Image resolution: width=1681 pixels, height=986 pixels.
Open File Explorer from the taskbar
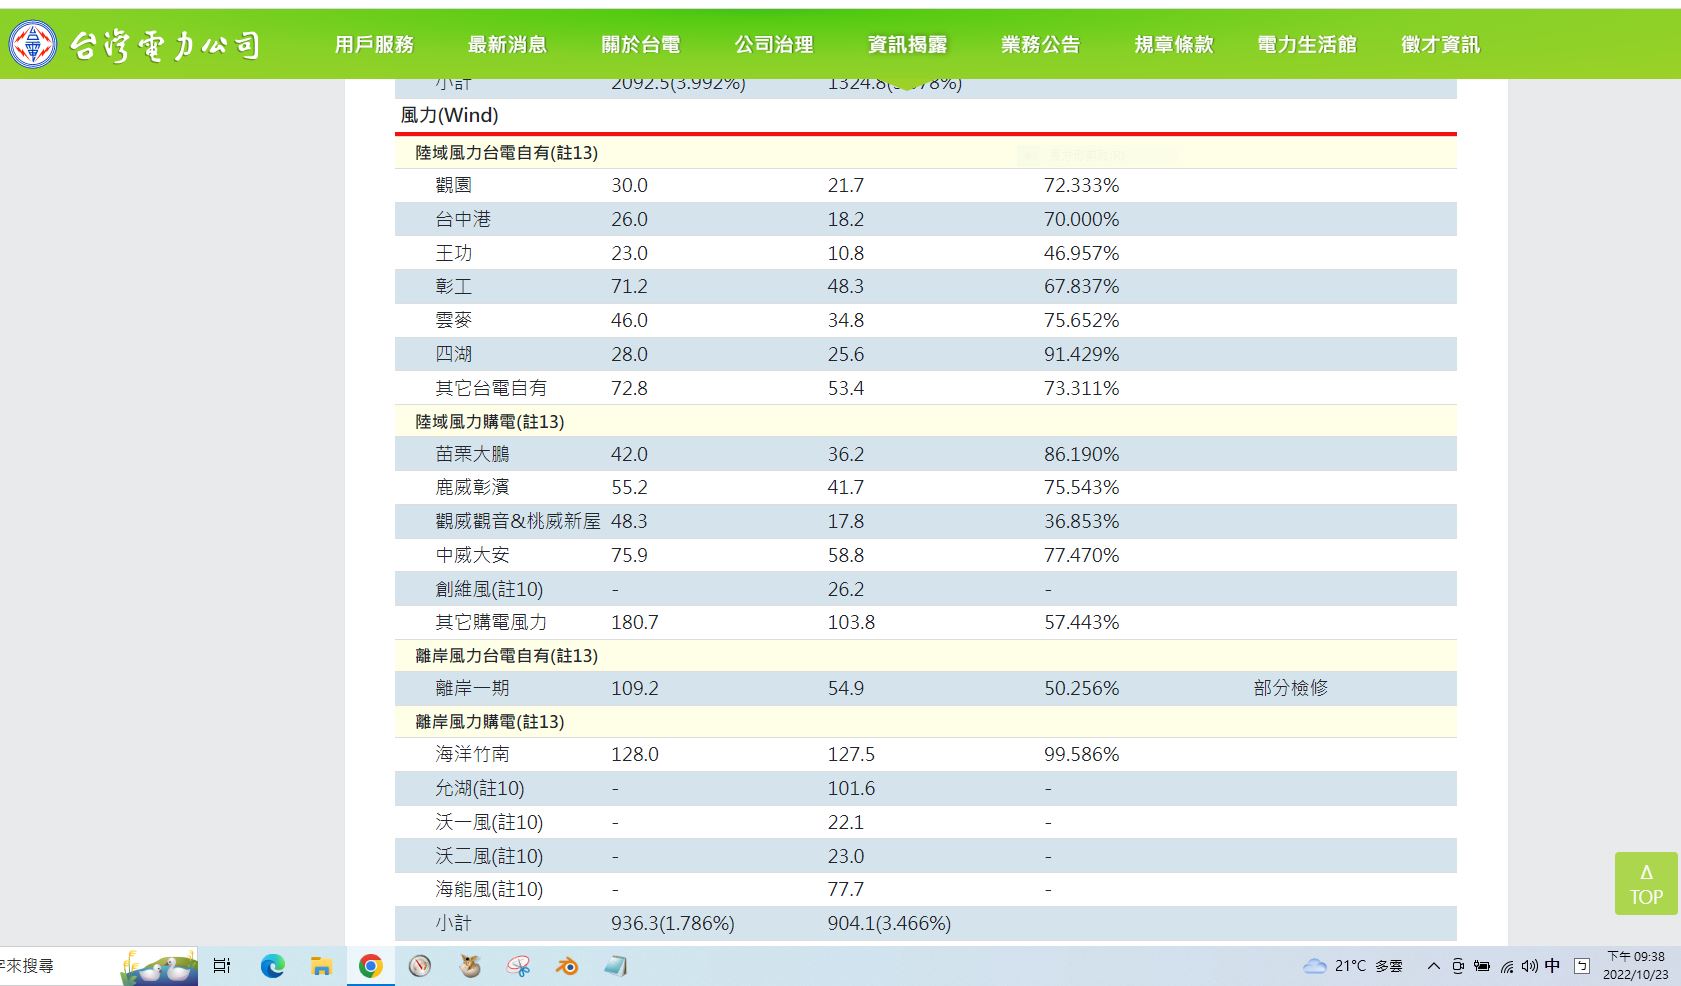[321, 966]
